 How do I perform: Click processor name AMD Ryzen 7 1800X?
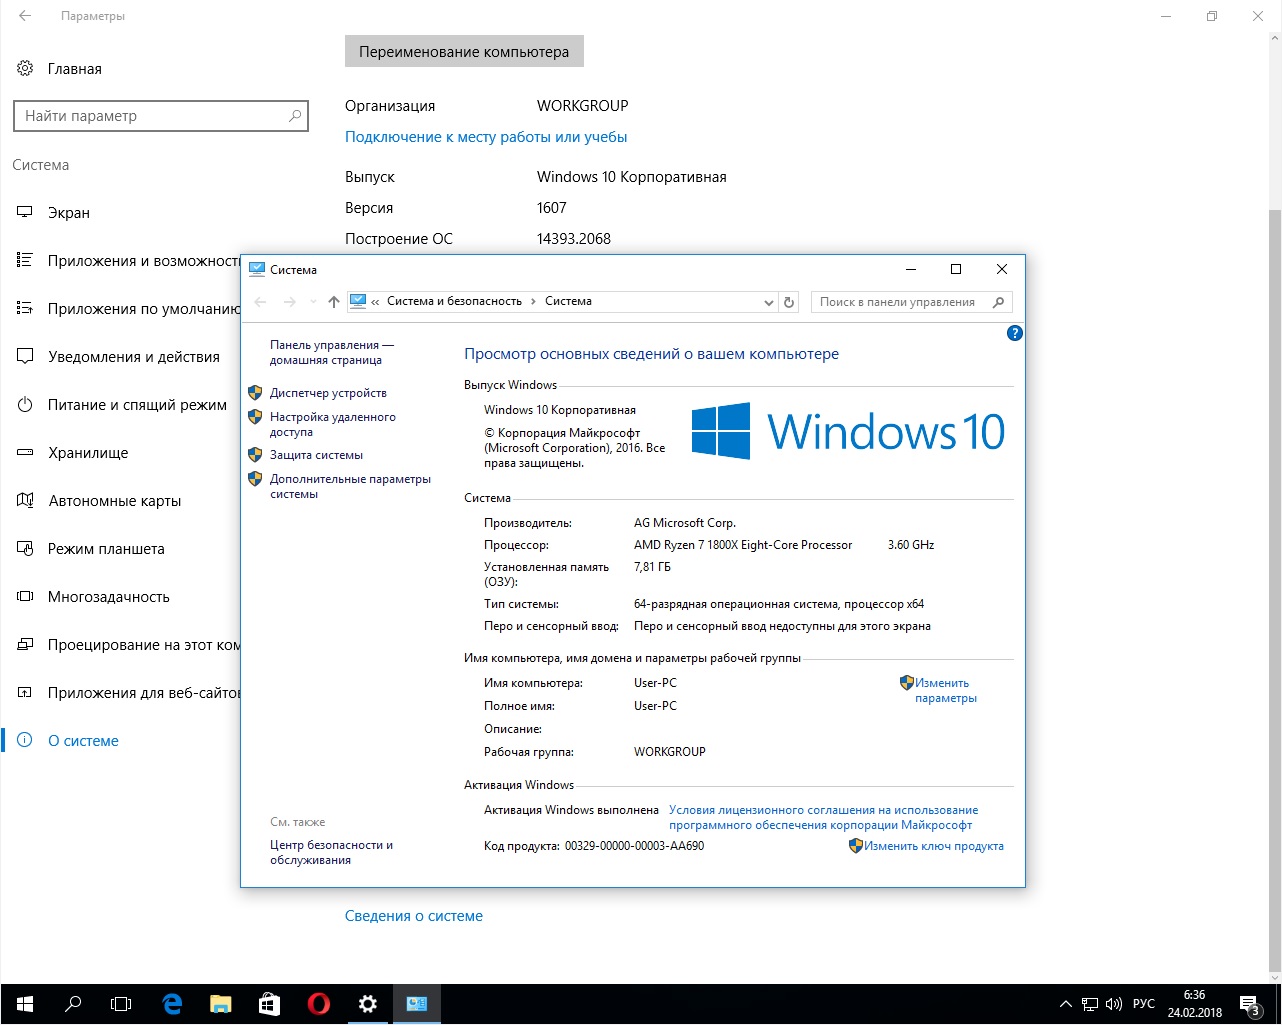(743, 545)
